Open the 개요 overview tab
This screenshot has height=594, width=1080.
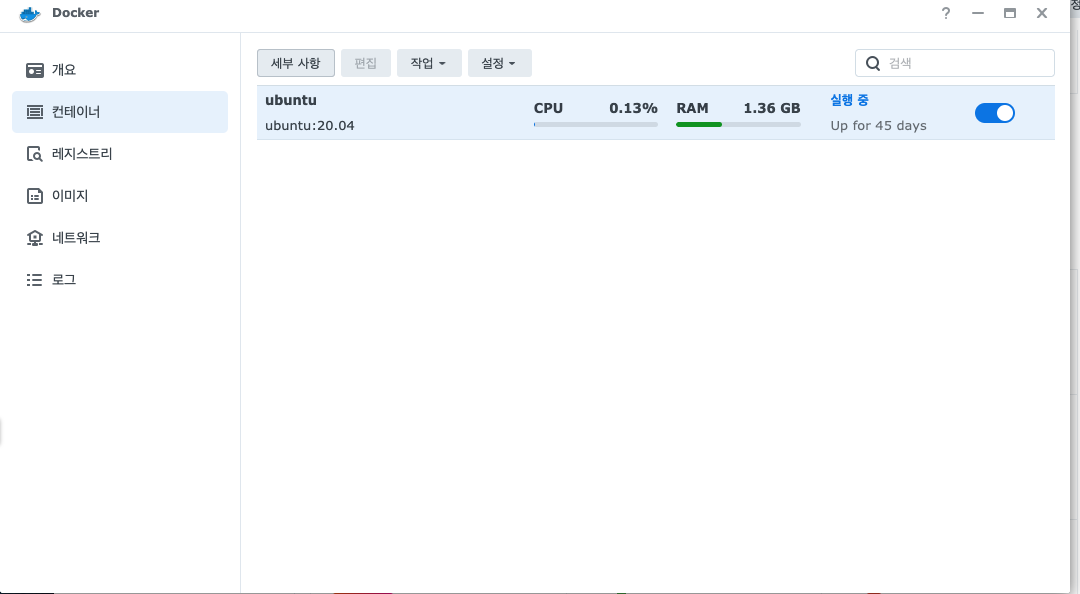click(x=120, y=70)
